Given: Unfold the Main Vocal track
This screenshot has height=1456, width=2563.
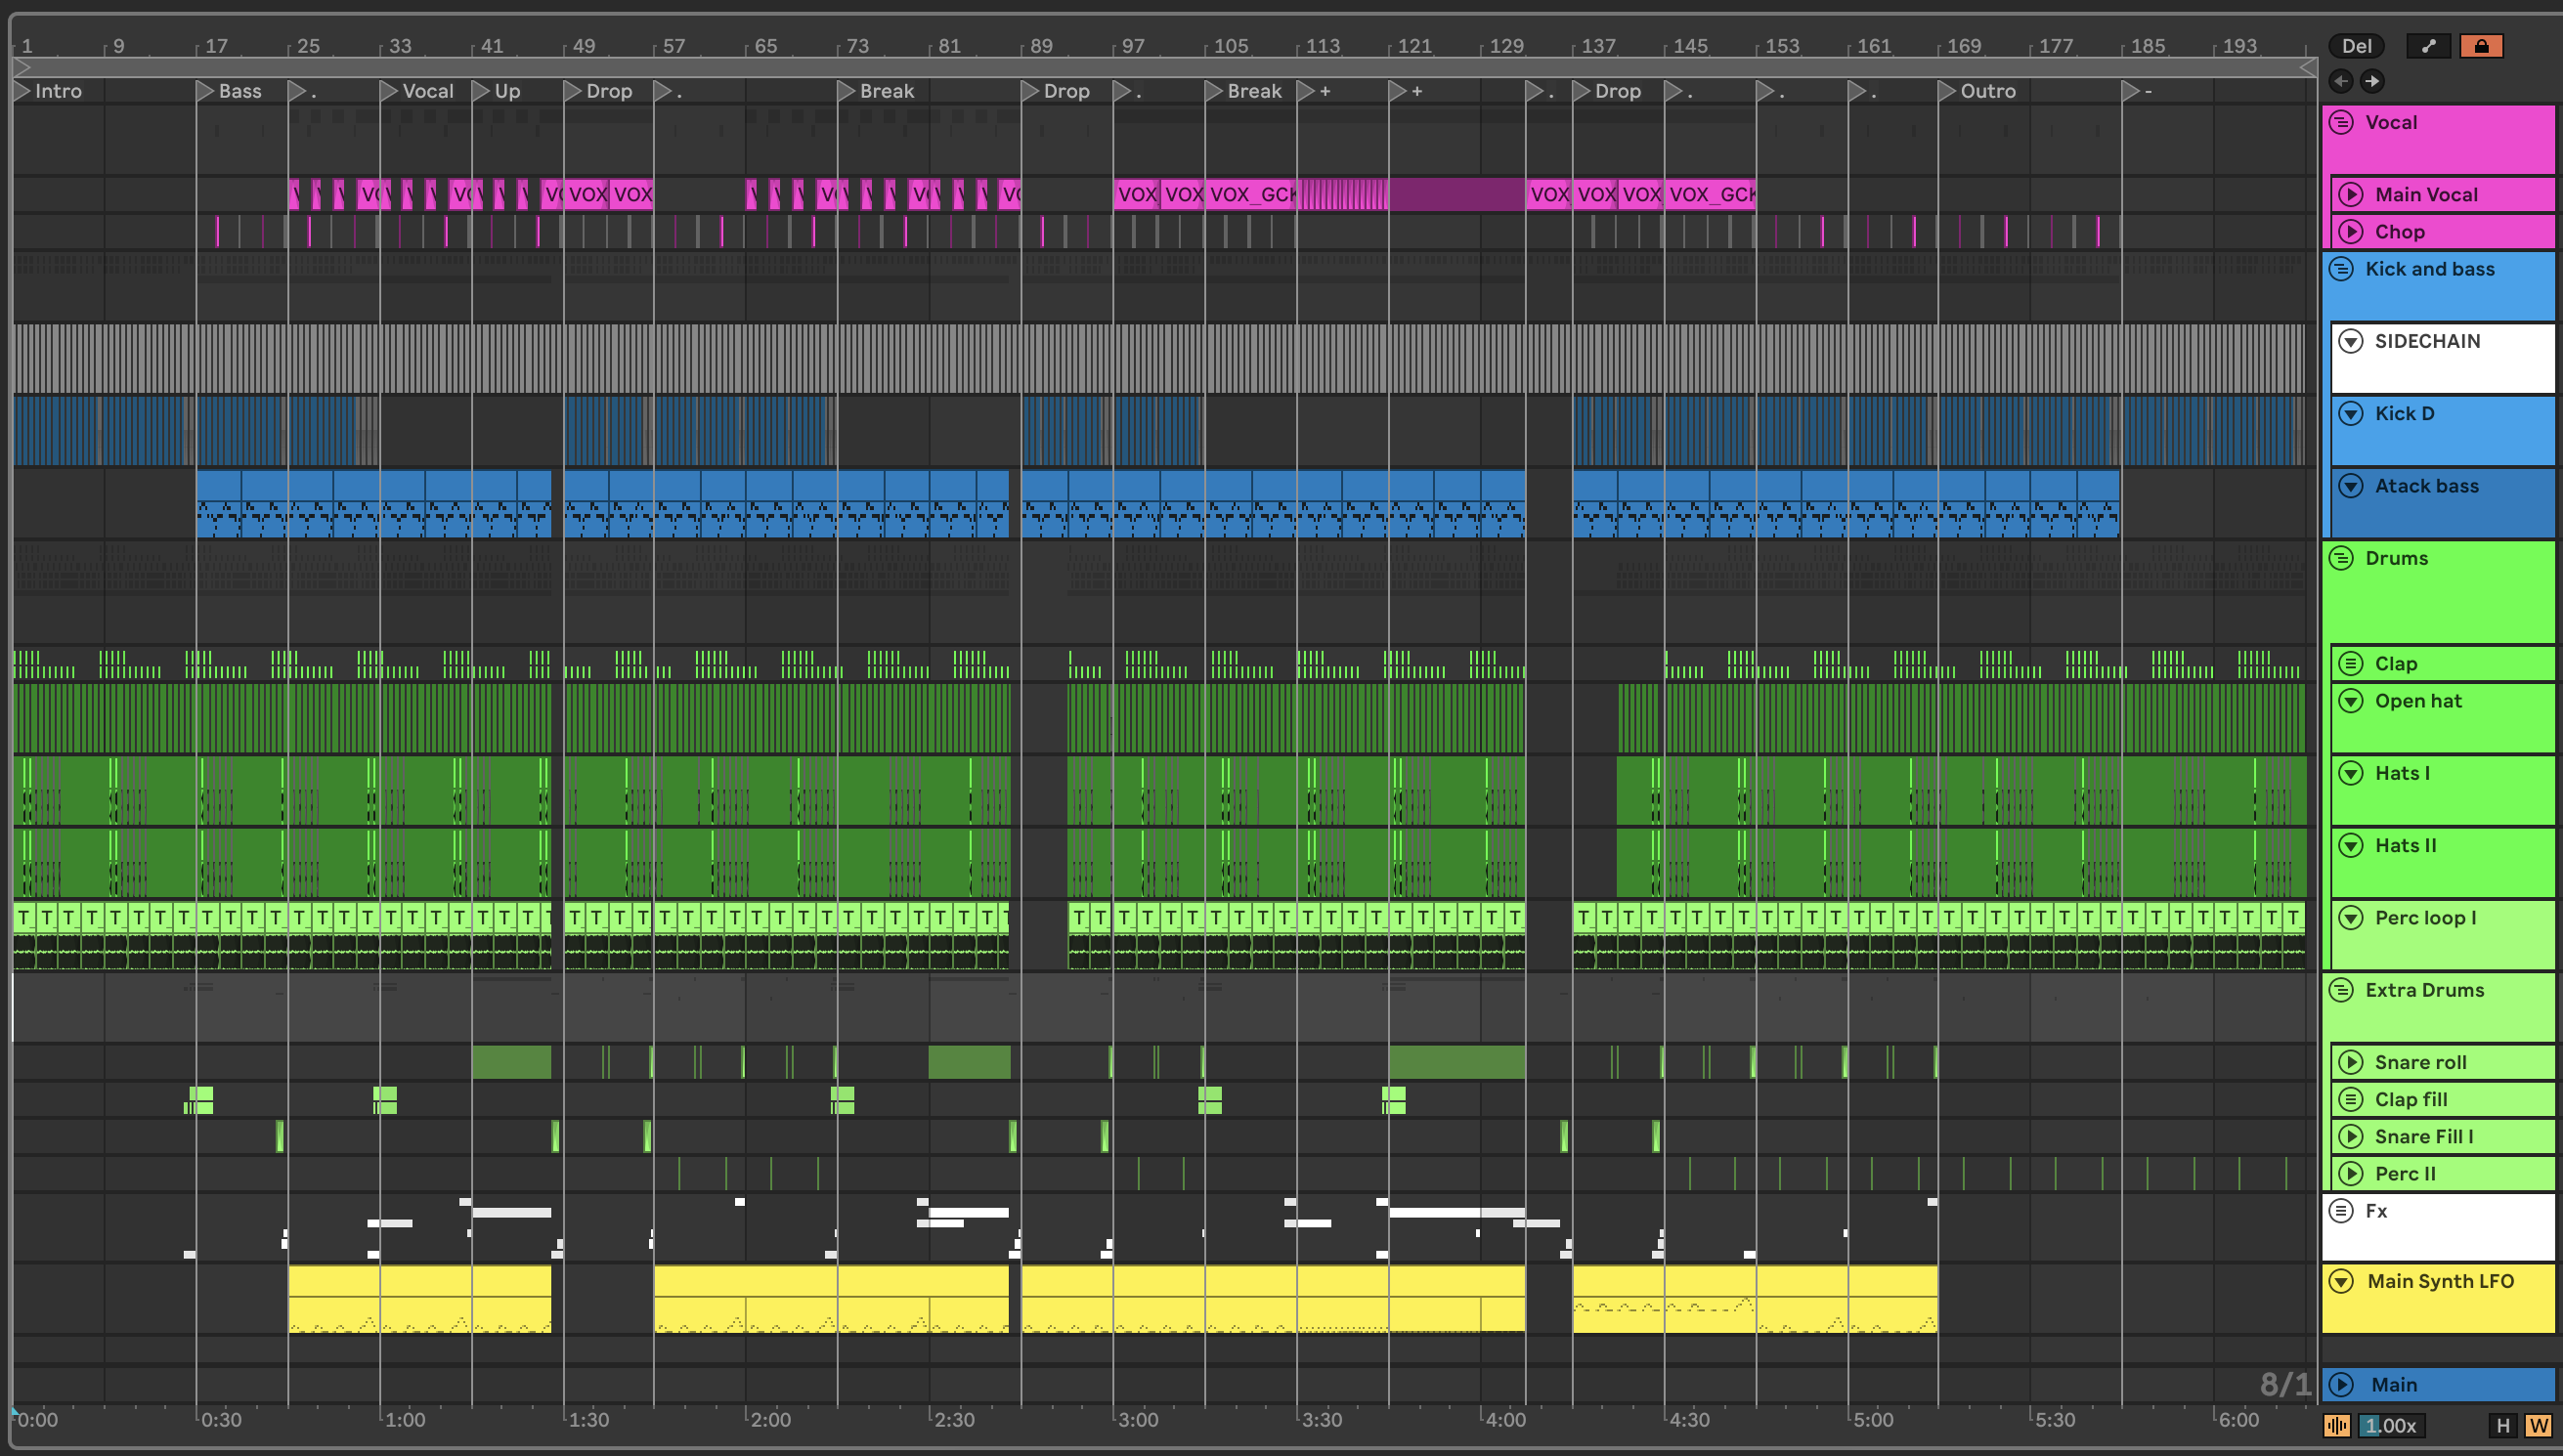Looking at the screenshot, I should click(2351, 194).
